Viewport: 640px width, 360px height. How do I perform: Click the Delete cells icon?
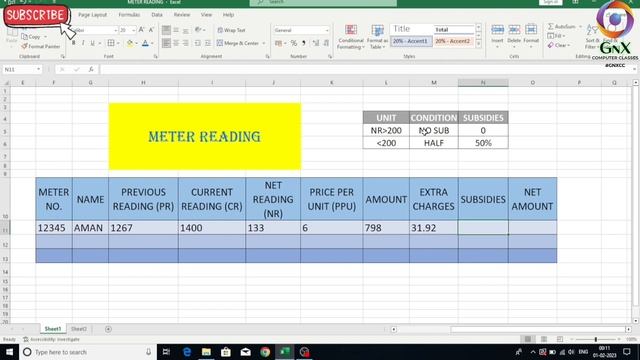point(514,29)
